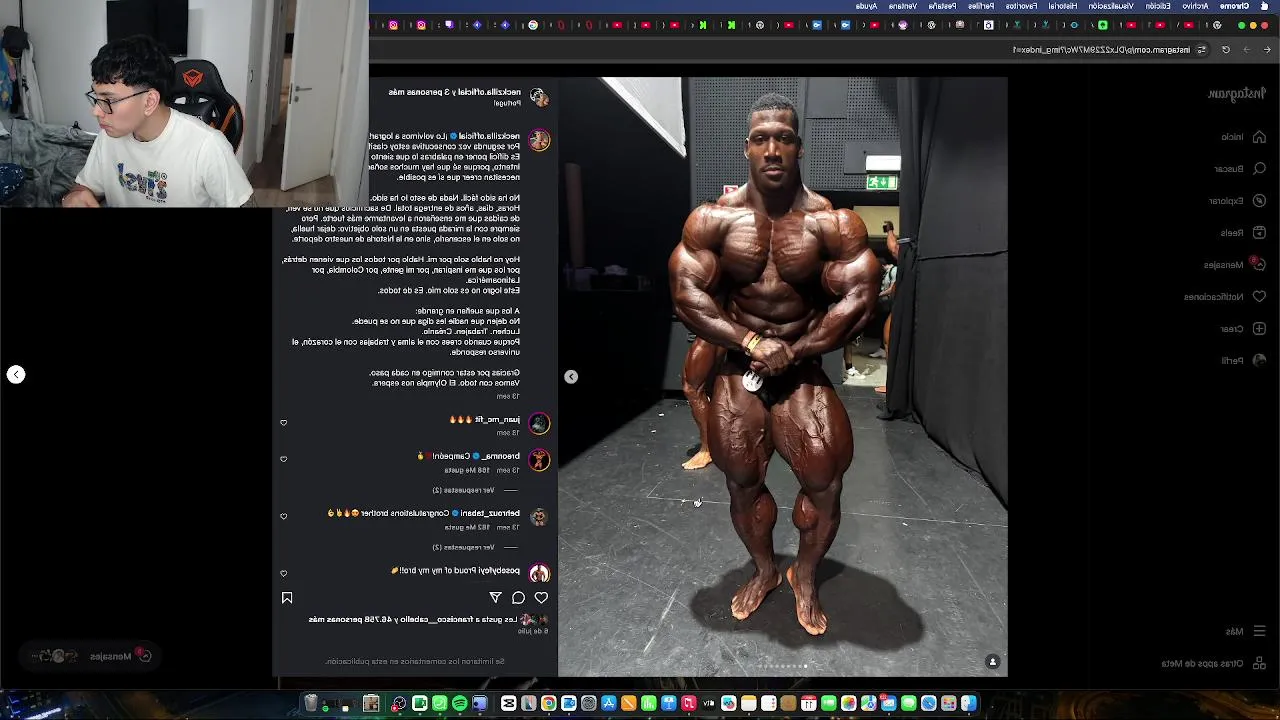Click the comment bubble icon under post

coord(518,598)
